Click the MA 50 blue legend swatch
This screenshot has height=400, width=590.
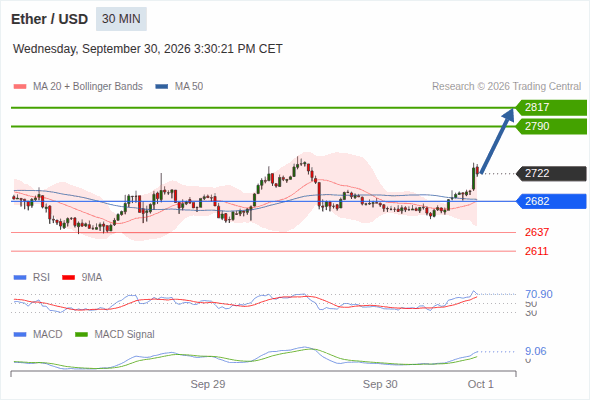[162, 87]
